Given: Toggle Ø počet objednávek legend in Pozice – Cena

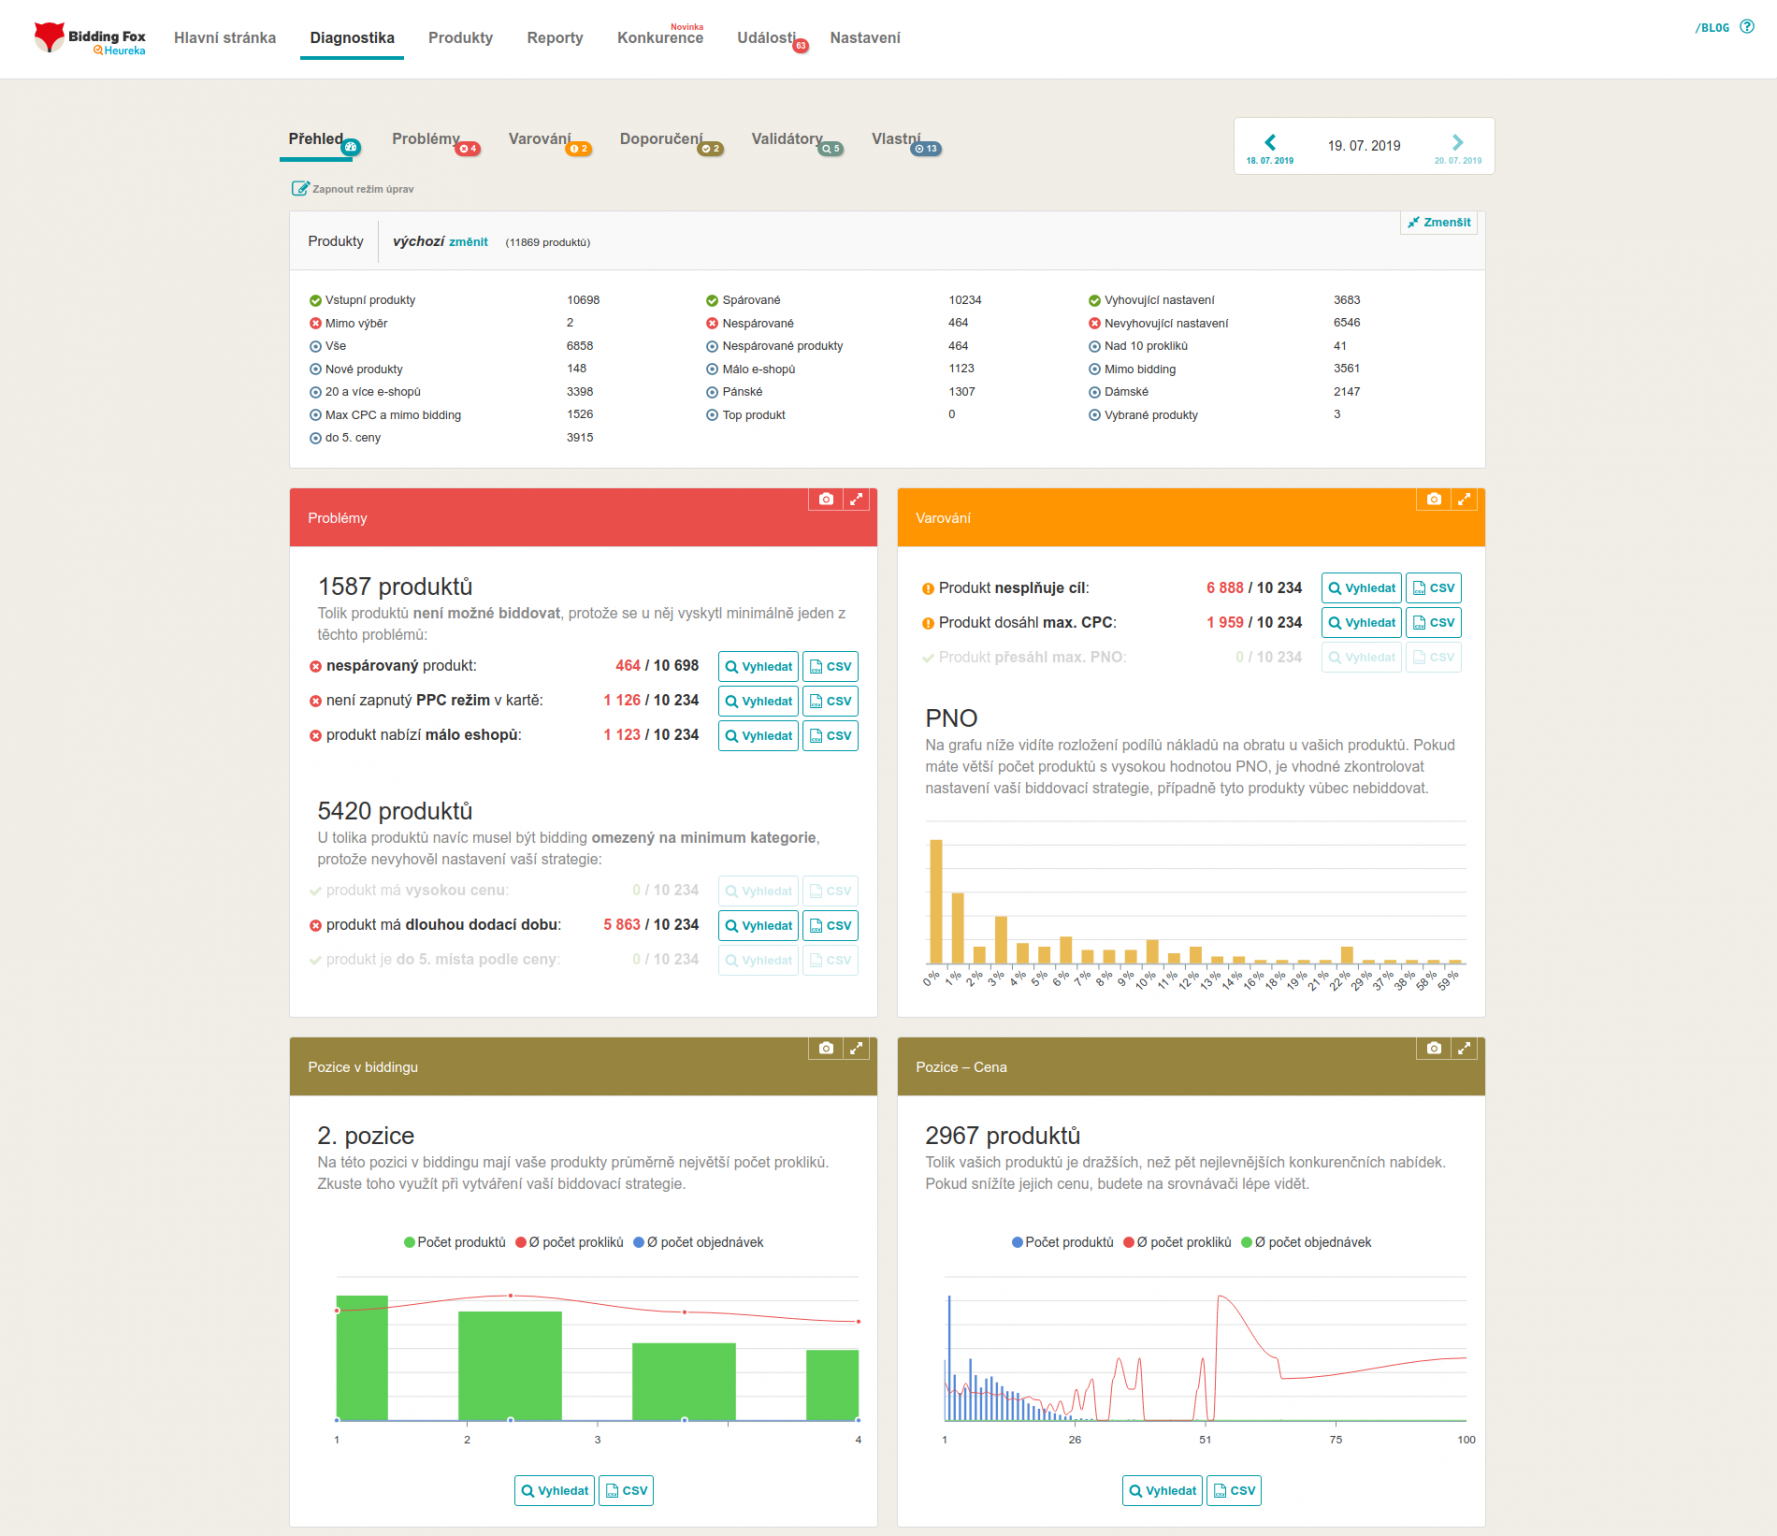Looking at the screenshot, I should click(1306, 1242).
